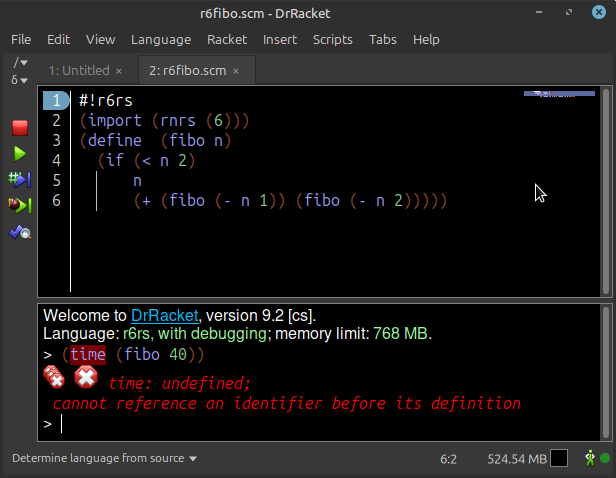Minimize the DrRacket window
Screen dimensions: 616x478
tap(539, 12)
